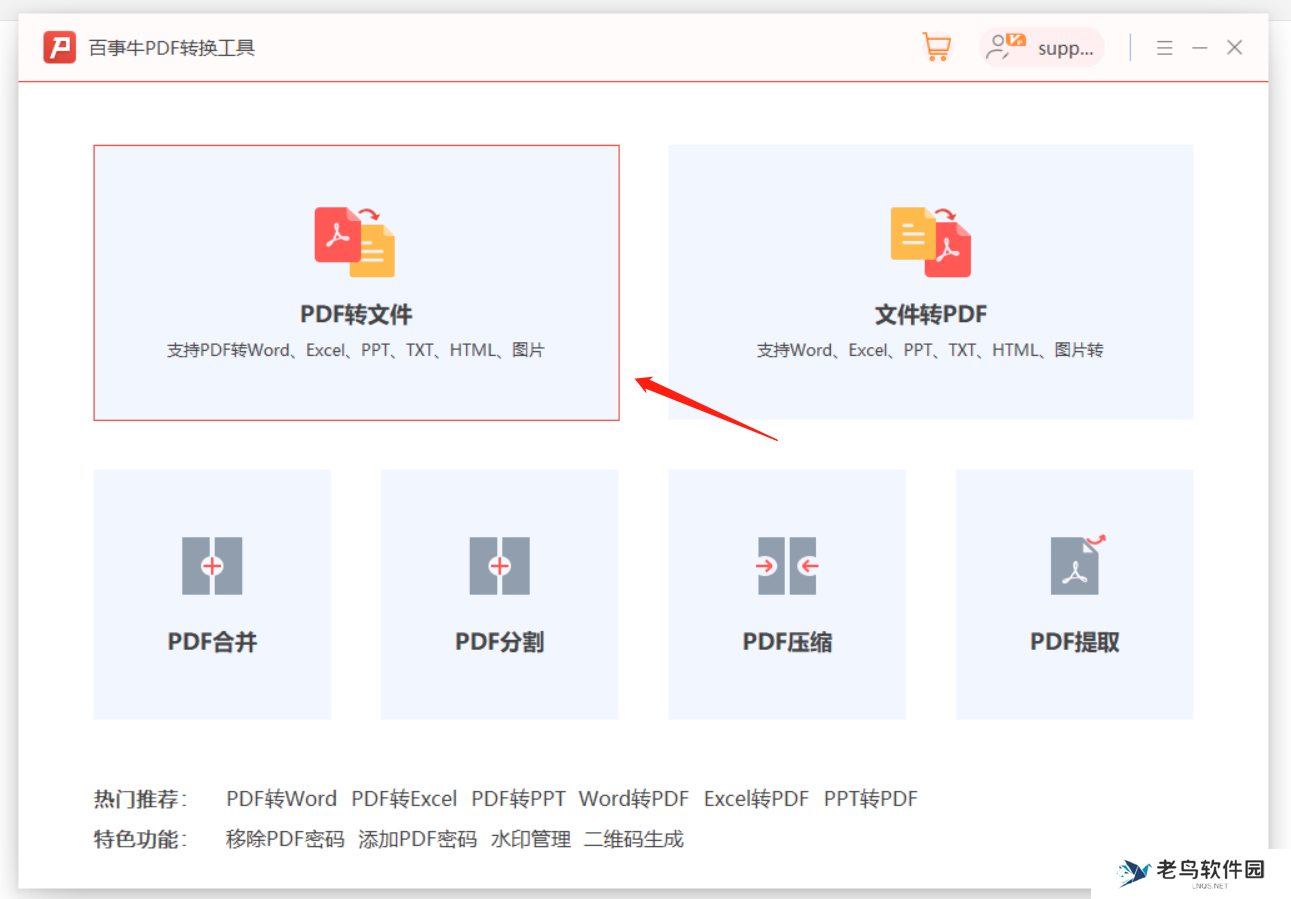
Task: Select the Excel转PDF link
Action: click(756, 798)
